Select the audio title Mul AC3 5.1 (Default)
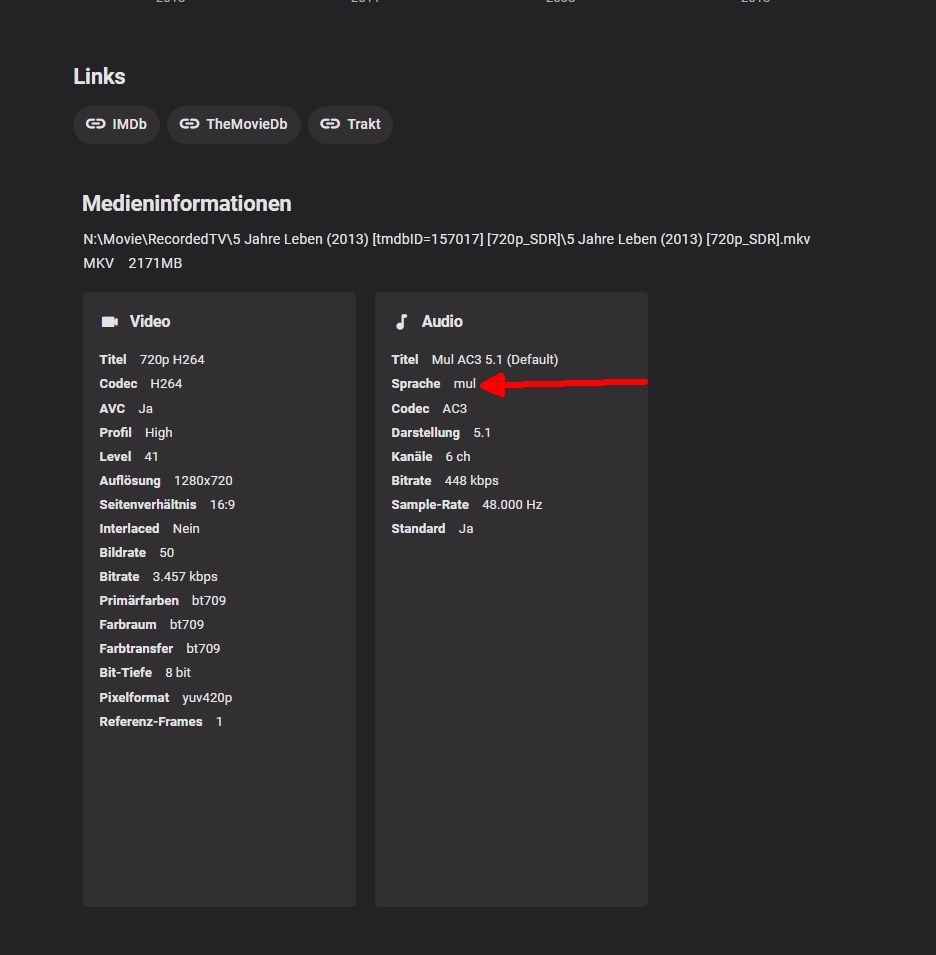This screenshot has height=955, width=936. (495, 360)
